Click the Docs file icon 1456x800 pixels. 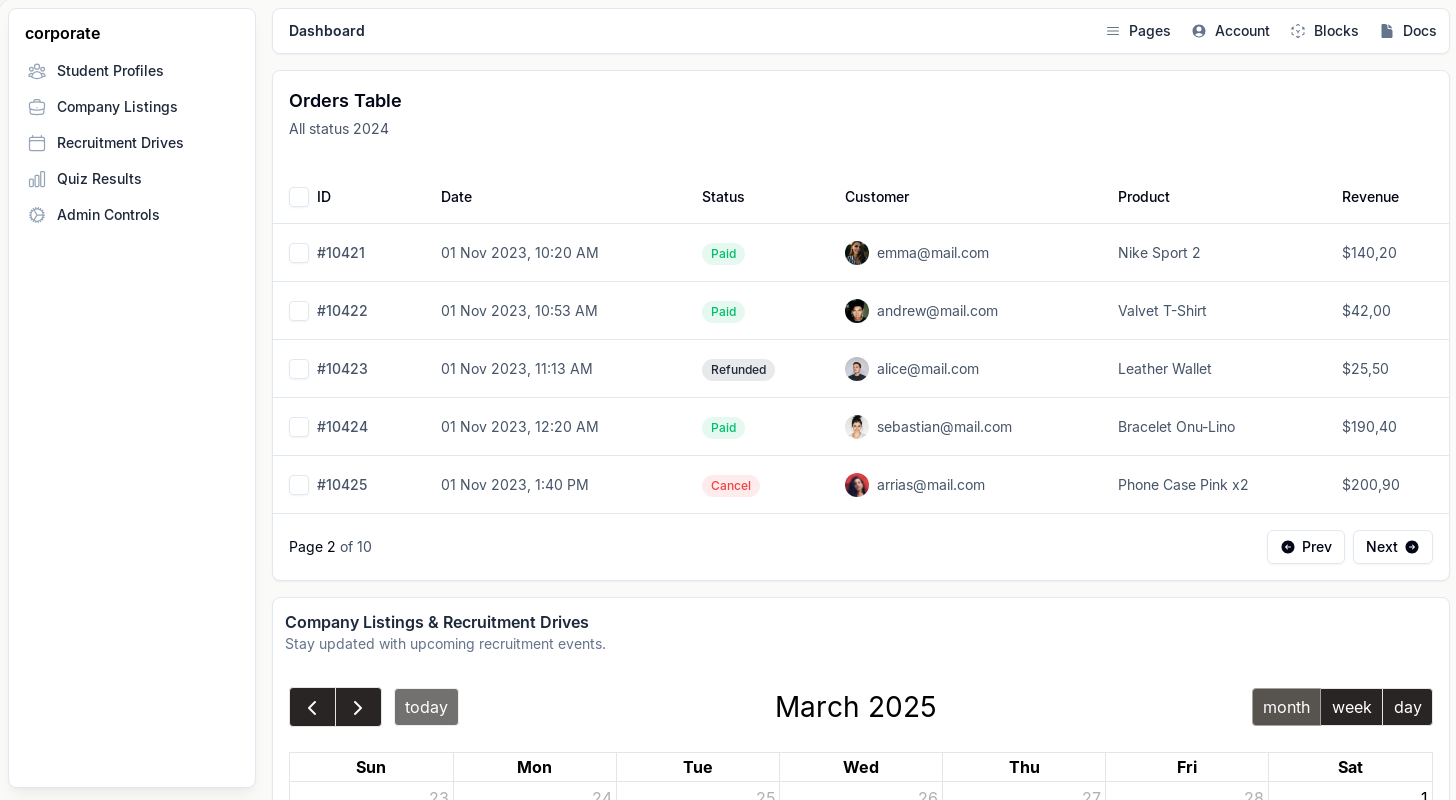point(1387,31)
